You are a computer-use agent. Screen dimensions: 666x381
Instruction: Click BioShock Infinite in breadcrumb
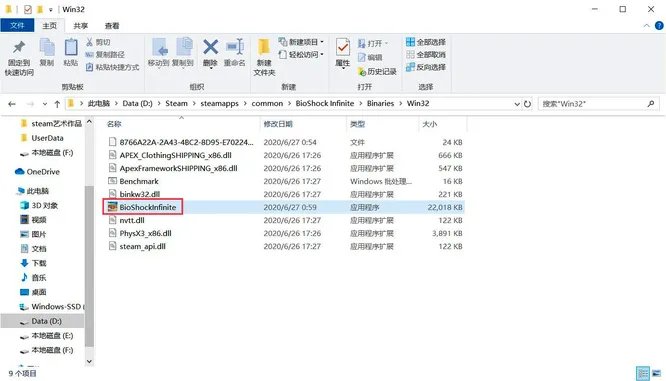point(325,103)
